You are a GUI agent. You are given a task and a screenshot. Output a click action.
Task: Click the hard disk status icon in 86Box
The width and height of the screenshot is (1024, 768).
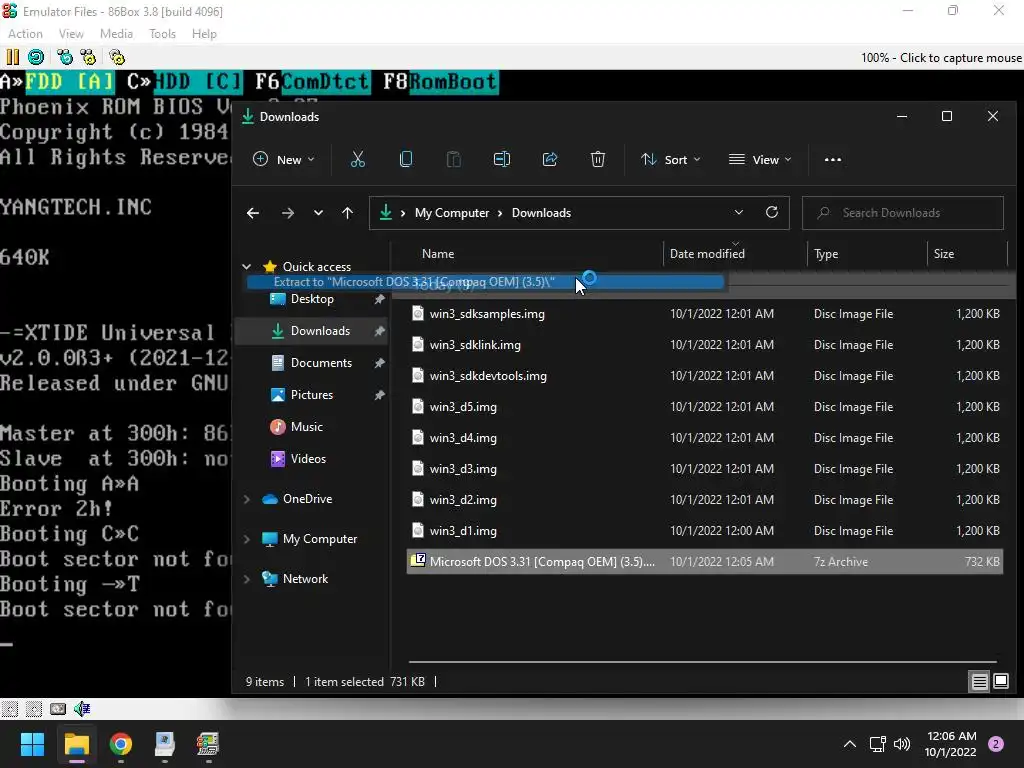point(58,709)
